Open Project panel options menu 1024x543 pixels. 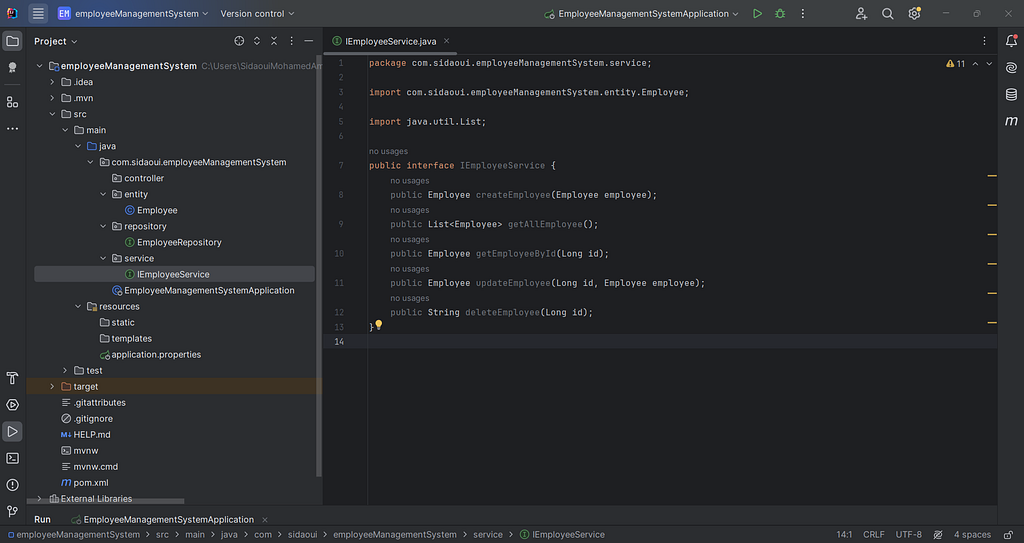pos(291,41)
